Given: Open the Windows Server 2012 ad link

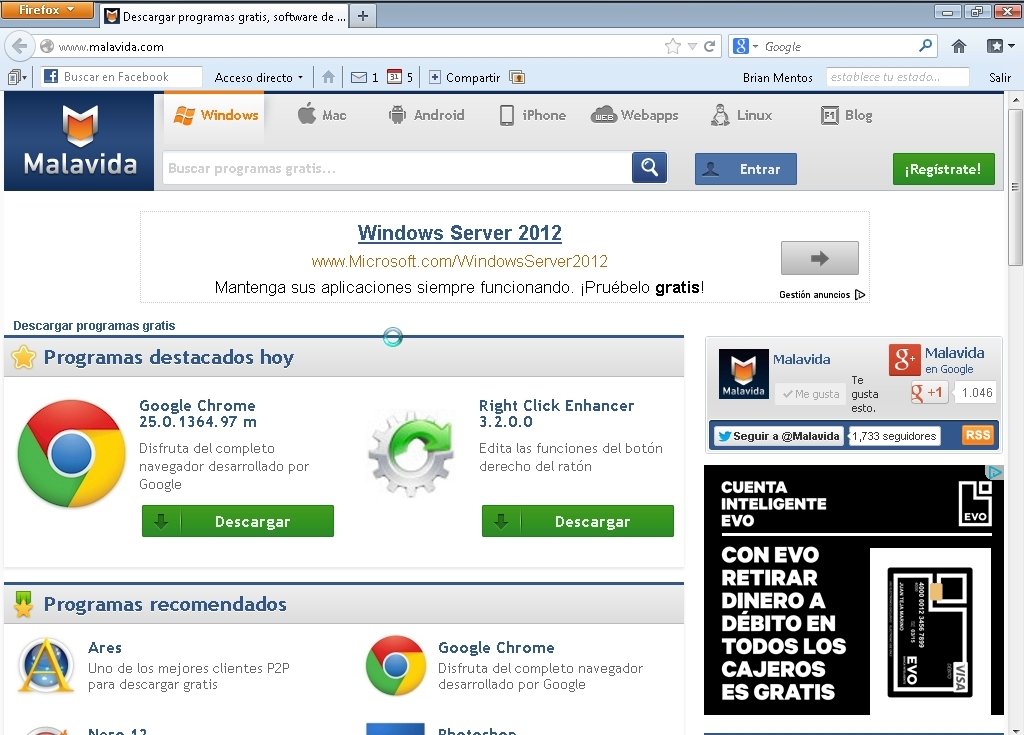Looking at the screenshot, I should click(x=460, y=233).
